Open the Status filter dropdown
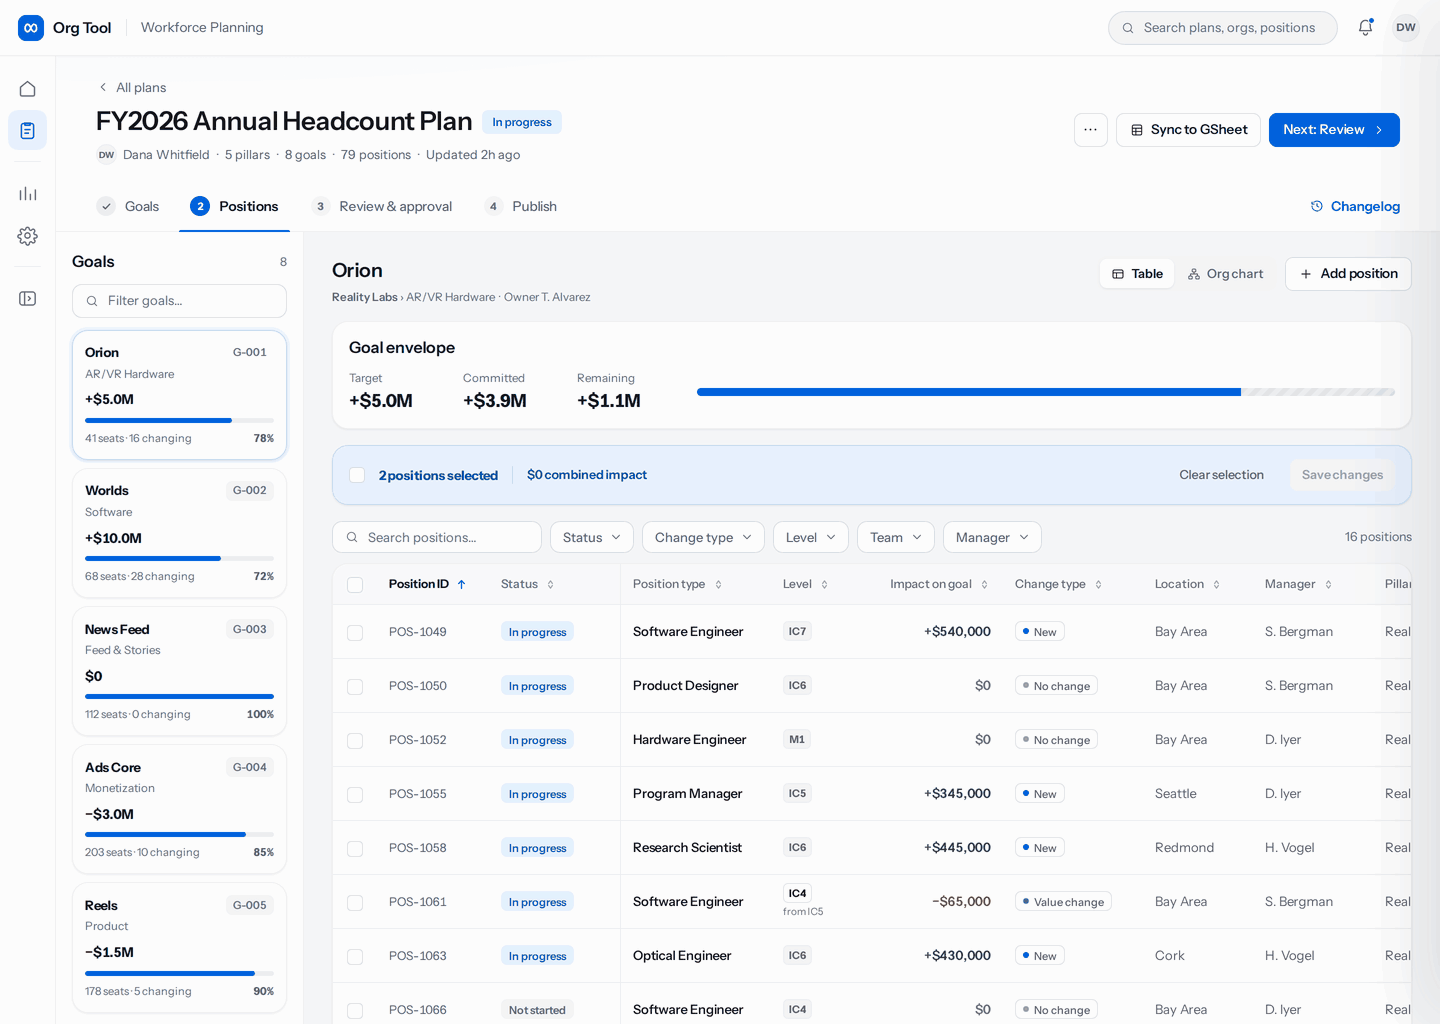The height and width of the screenshot is (1024, 1440). tap(592, 537)
